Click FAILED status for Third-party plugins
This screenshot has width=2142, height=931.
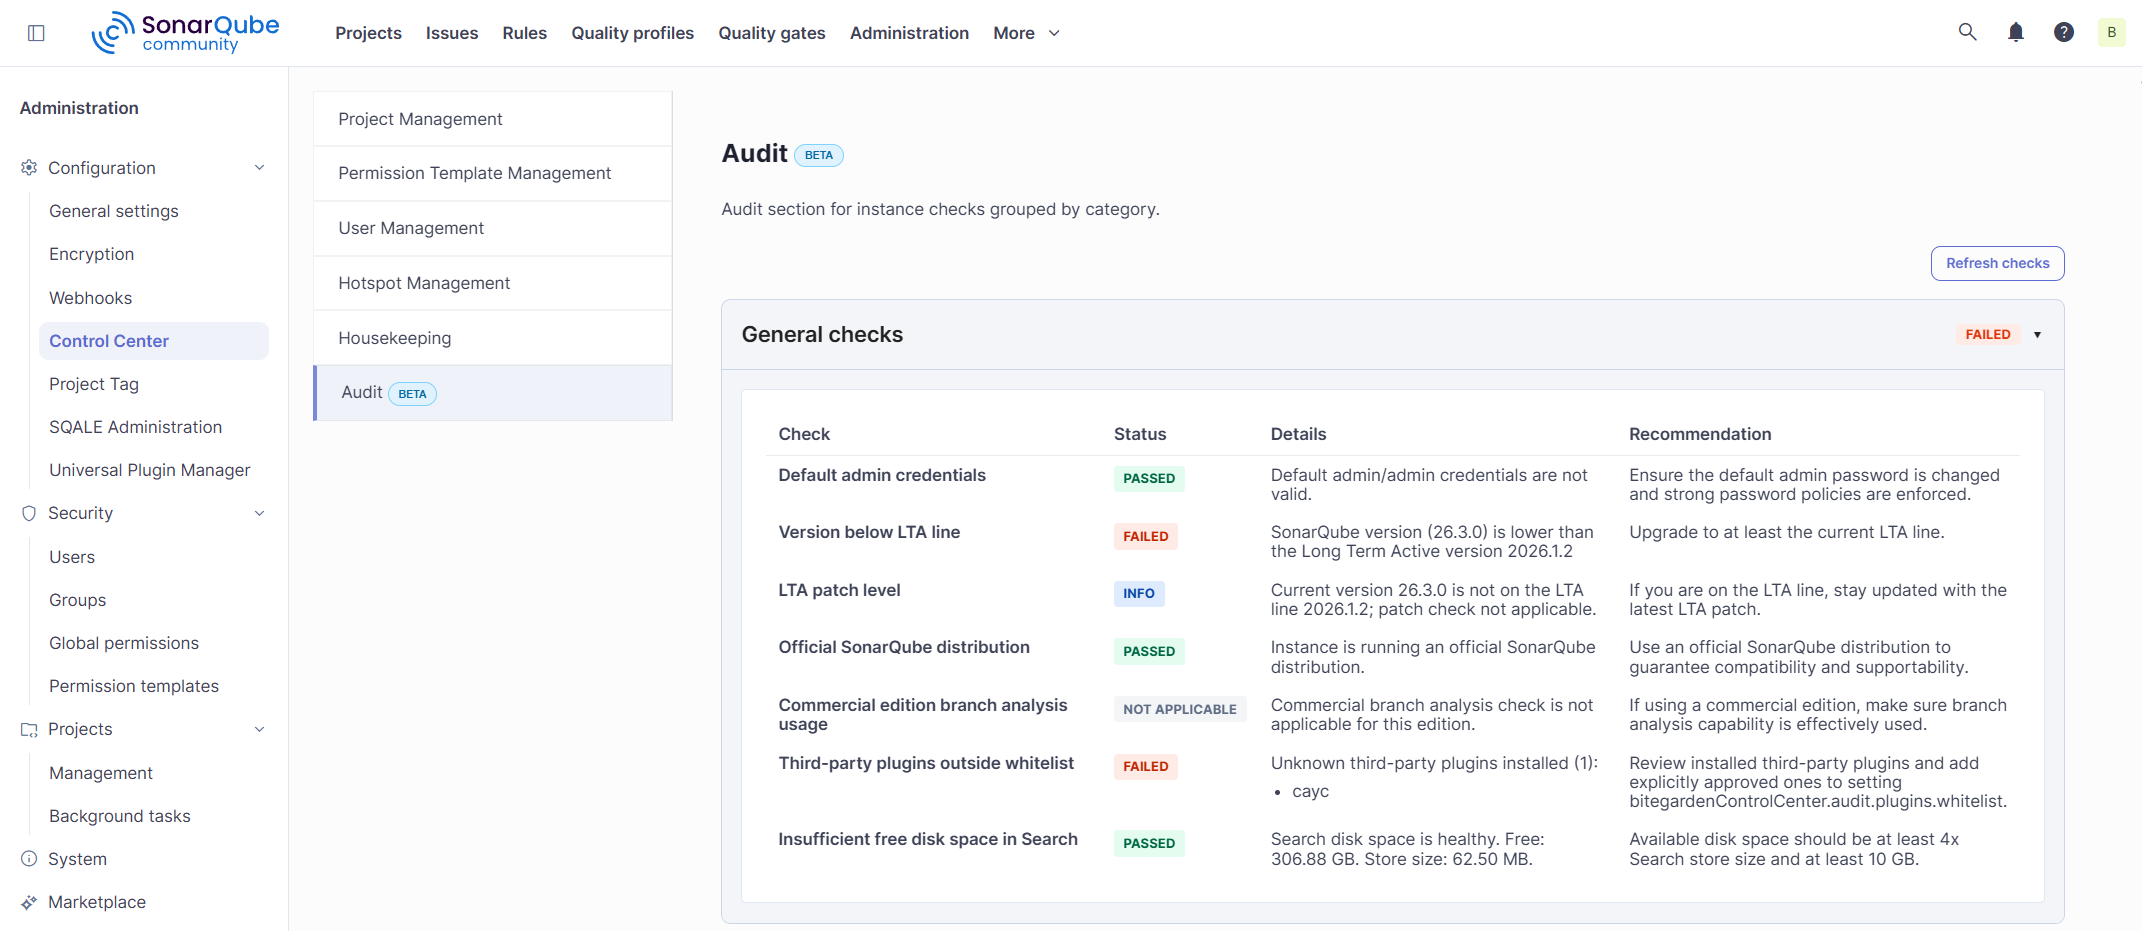pos(1145,767)
